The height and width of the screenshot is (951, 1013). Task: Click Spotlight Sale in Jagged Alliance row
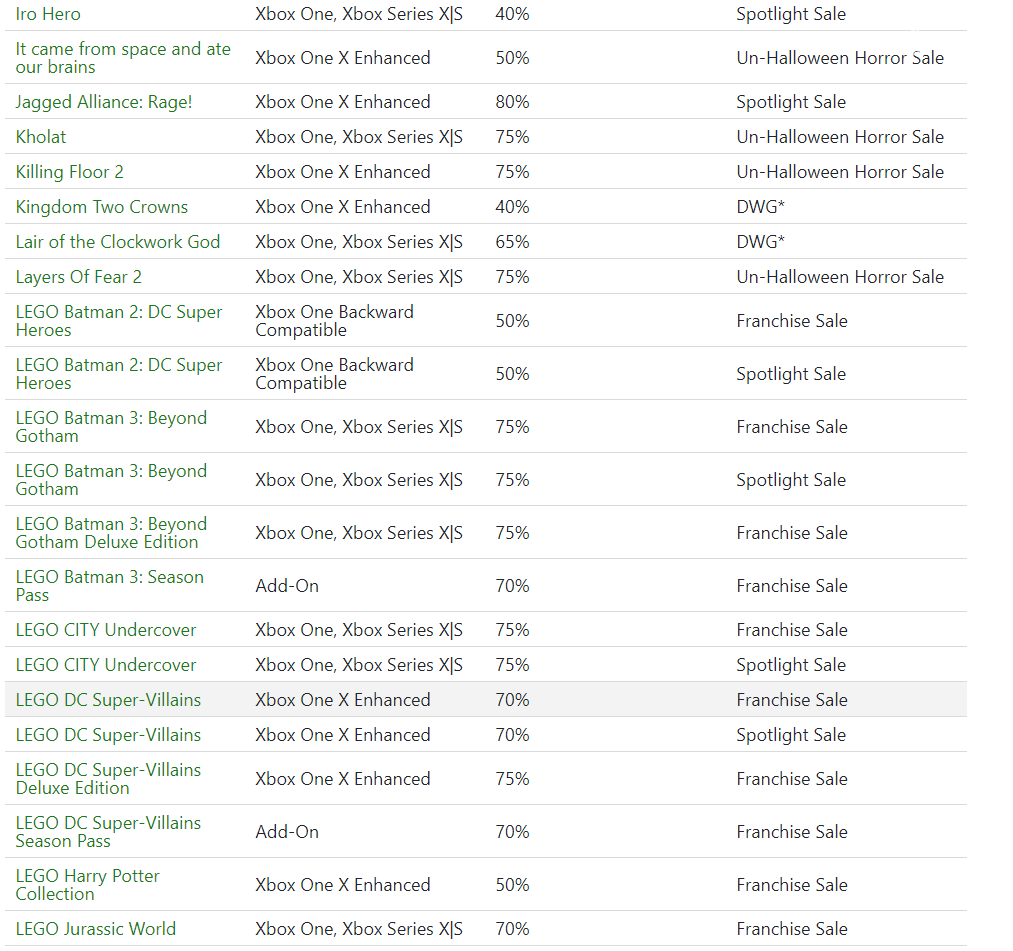point(791,102)
